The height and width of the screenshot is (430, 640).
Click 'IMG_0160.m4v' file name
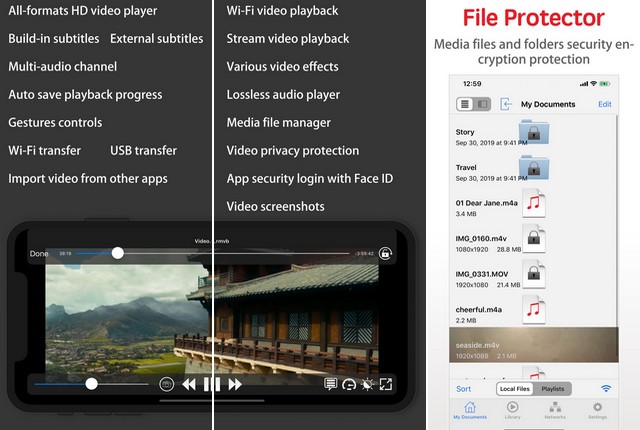(x=481, y=238)
